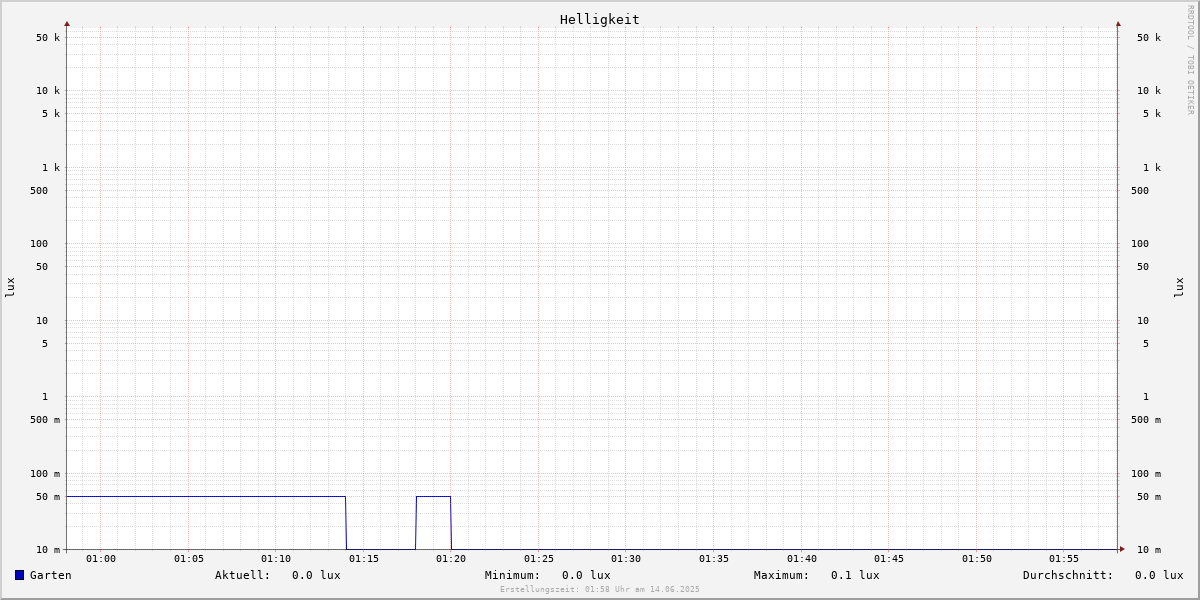The height and width of the screenshot is (600, 1200).
Task: Click the Maximum: 0.1 lux value
Action: pyautogui.click(x=817, y=575)
